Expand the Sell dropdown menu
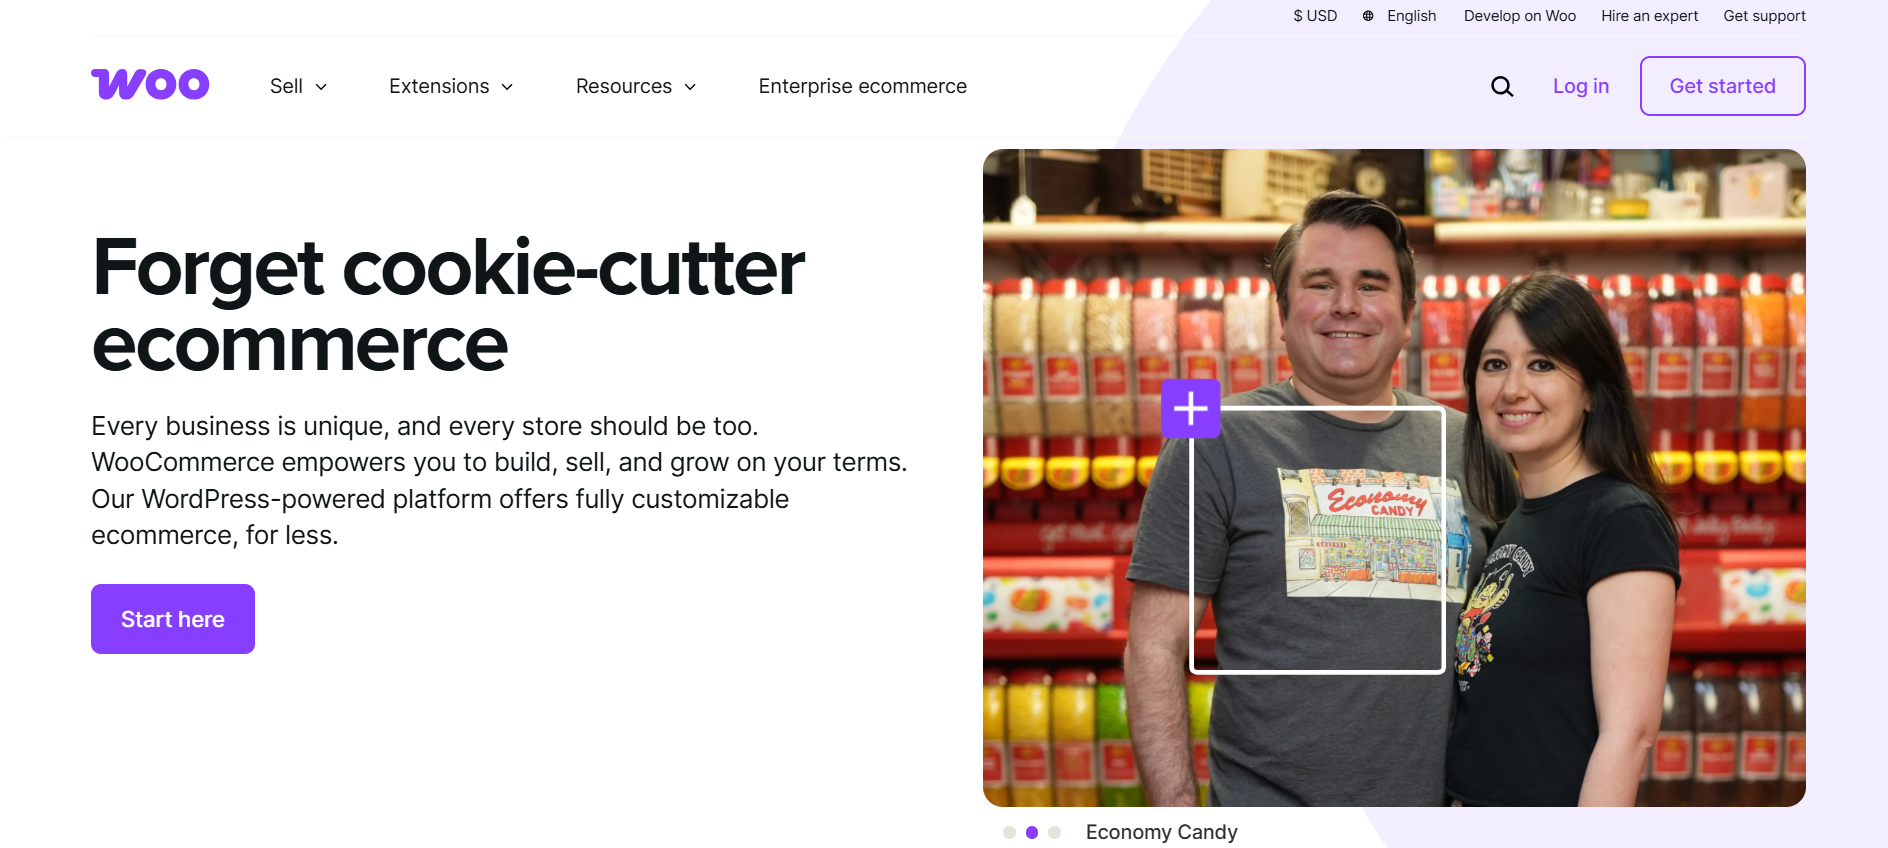Screen dimensions: 1888x848 point(298,87)
